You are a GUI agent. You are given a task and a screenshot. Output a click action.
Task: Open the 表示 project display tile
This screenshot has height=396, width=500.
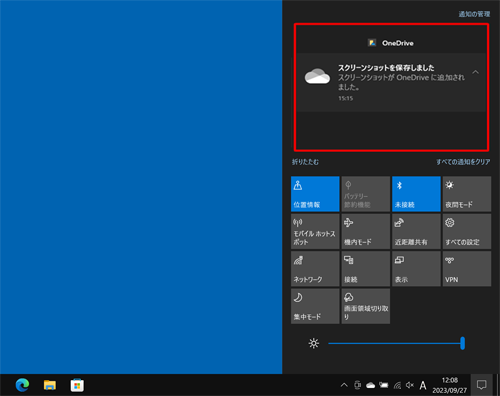pyautogui.click(x=416, y=269)
